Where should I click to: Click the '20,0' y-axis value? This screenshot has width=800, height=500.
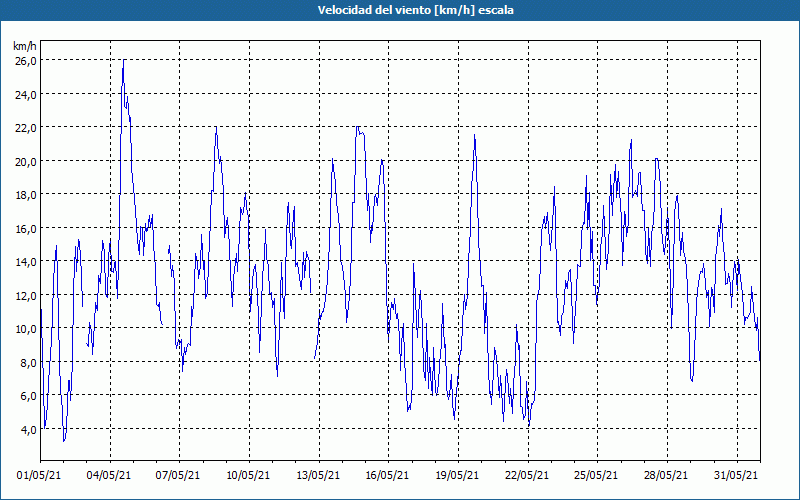[26, 161]
